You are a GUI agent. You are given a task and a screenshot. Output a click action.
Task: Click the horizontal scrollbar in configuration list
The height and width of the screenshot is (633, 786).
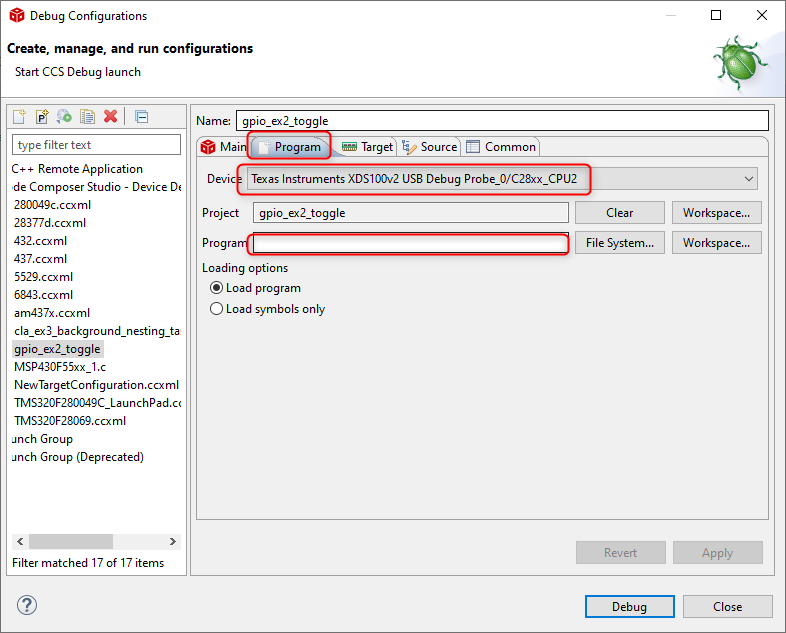tap(84, 542)
